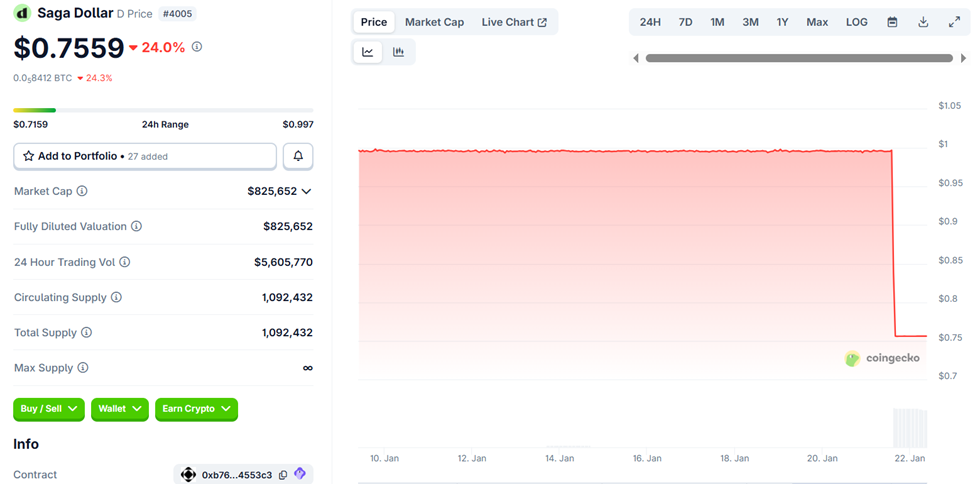Switch to line chart view
The width and height of the screenshot is (975, 484).
pyautogui.click(x=367, y=52)
